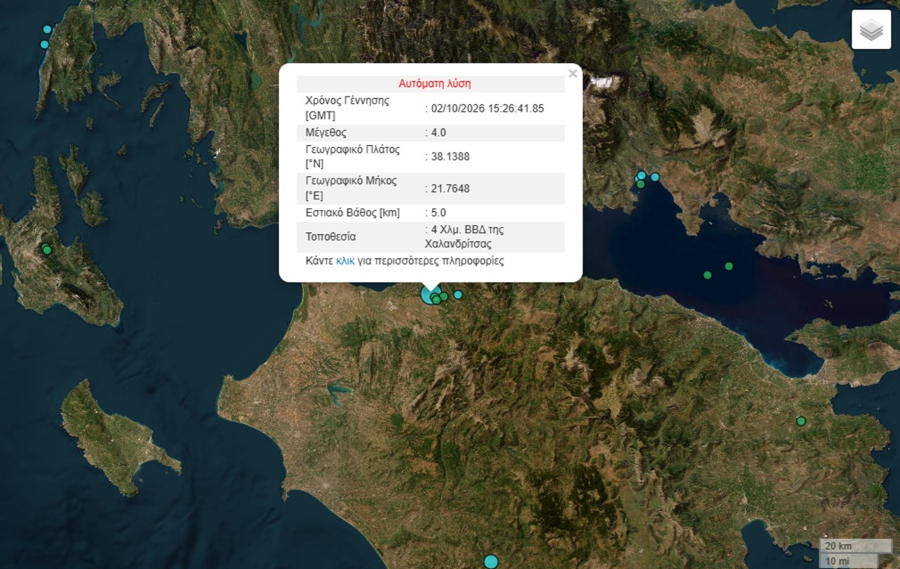Click the cyan earthquake marker at the bottom edge
900x569 pixels.
click(491, 561)
